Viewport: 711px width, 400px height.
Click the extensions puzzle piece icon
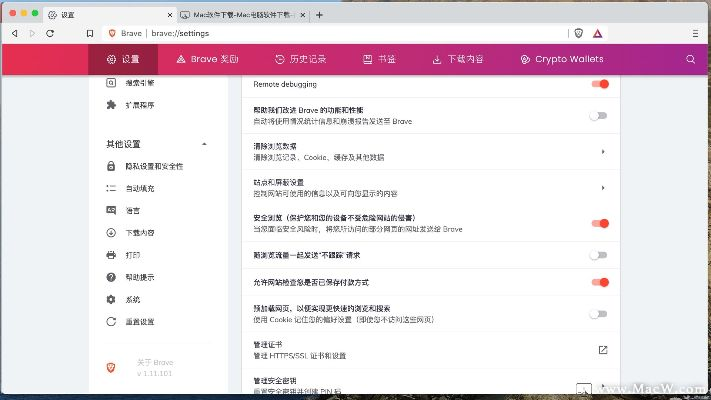pyautogui.click(x=111, y=105)
